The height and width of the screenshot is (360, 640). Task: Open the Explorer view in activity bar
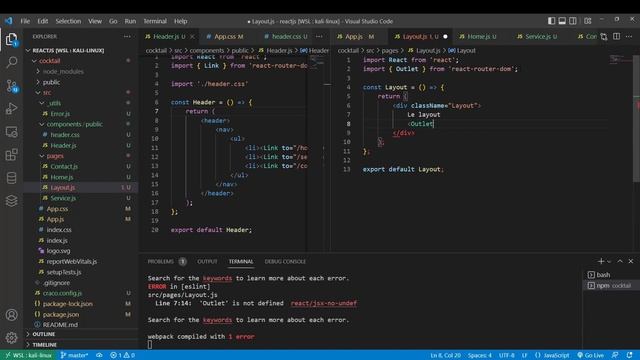click(x=11, y=40)
